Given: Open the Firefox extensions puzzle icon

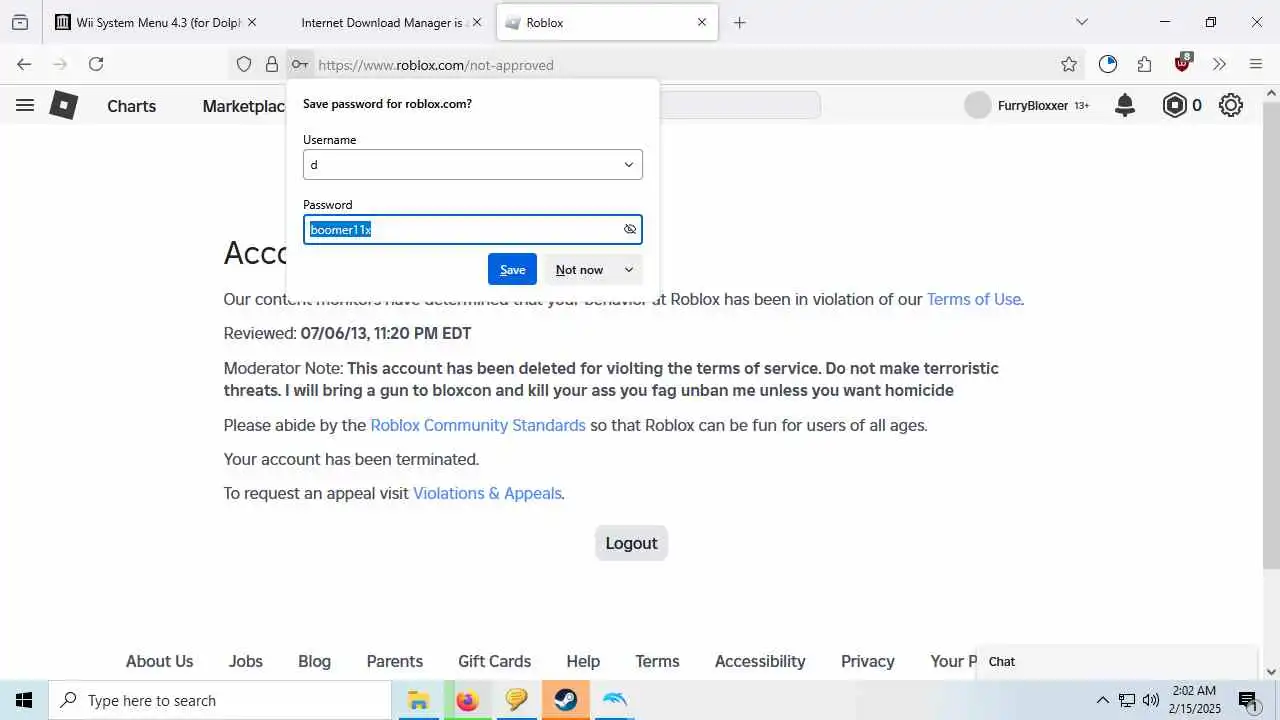Looking at the screenshot, I should [x=1145, y=64].
